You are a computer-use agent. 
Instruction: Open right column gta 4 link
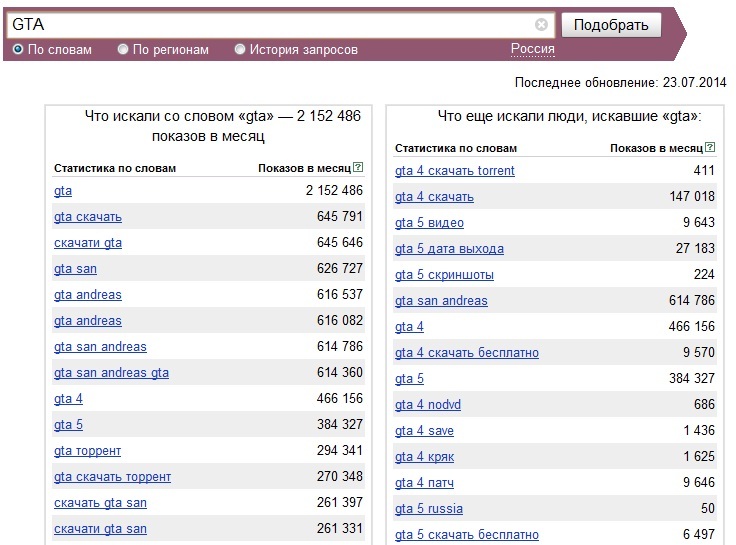[x=409, y=327]
